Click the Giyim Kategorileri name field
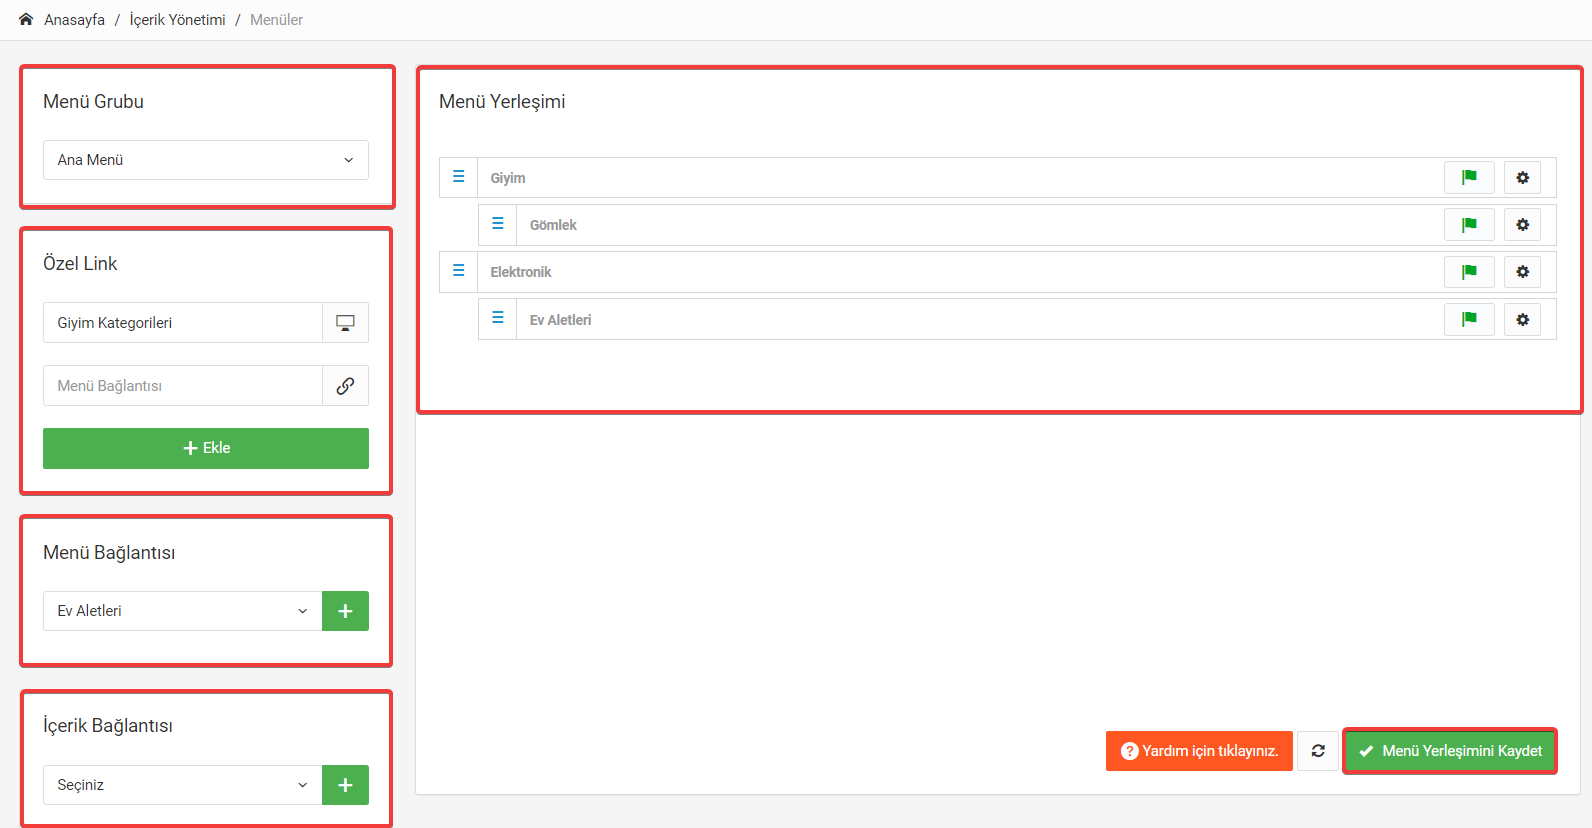Screen dimensions: 1592x828 pyautogui.click(x=183, y=323)
